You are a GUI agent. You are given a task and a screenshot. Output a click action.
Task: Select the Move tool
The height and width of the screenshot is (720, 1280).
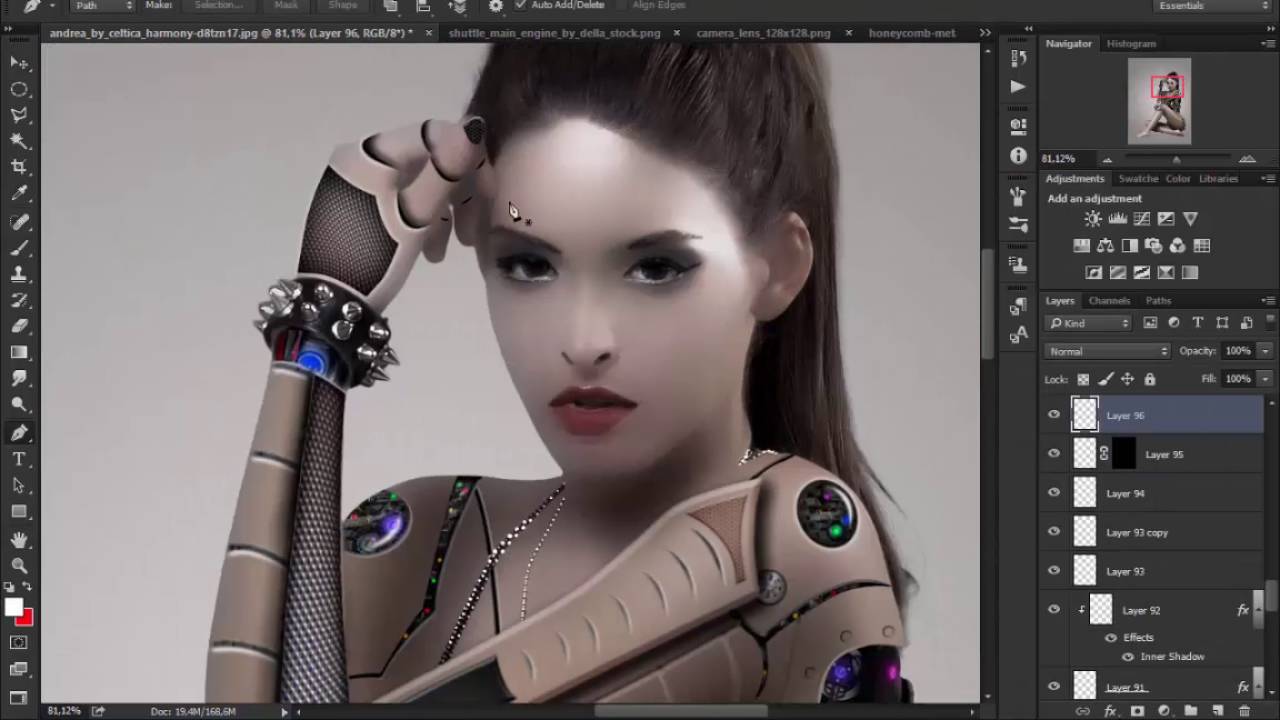19,63
